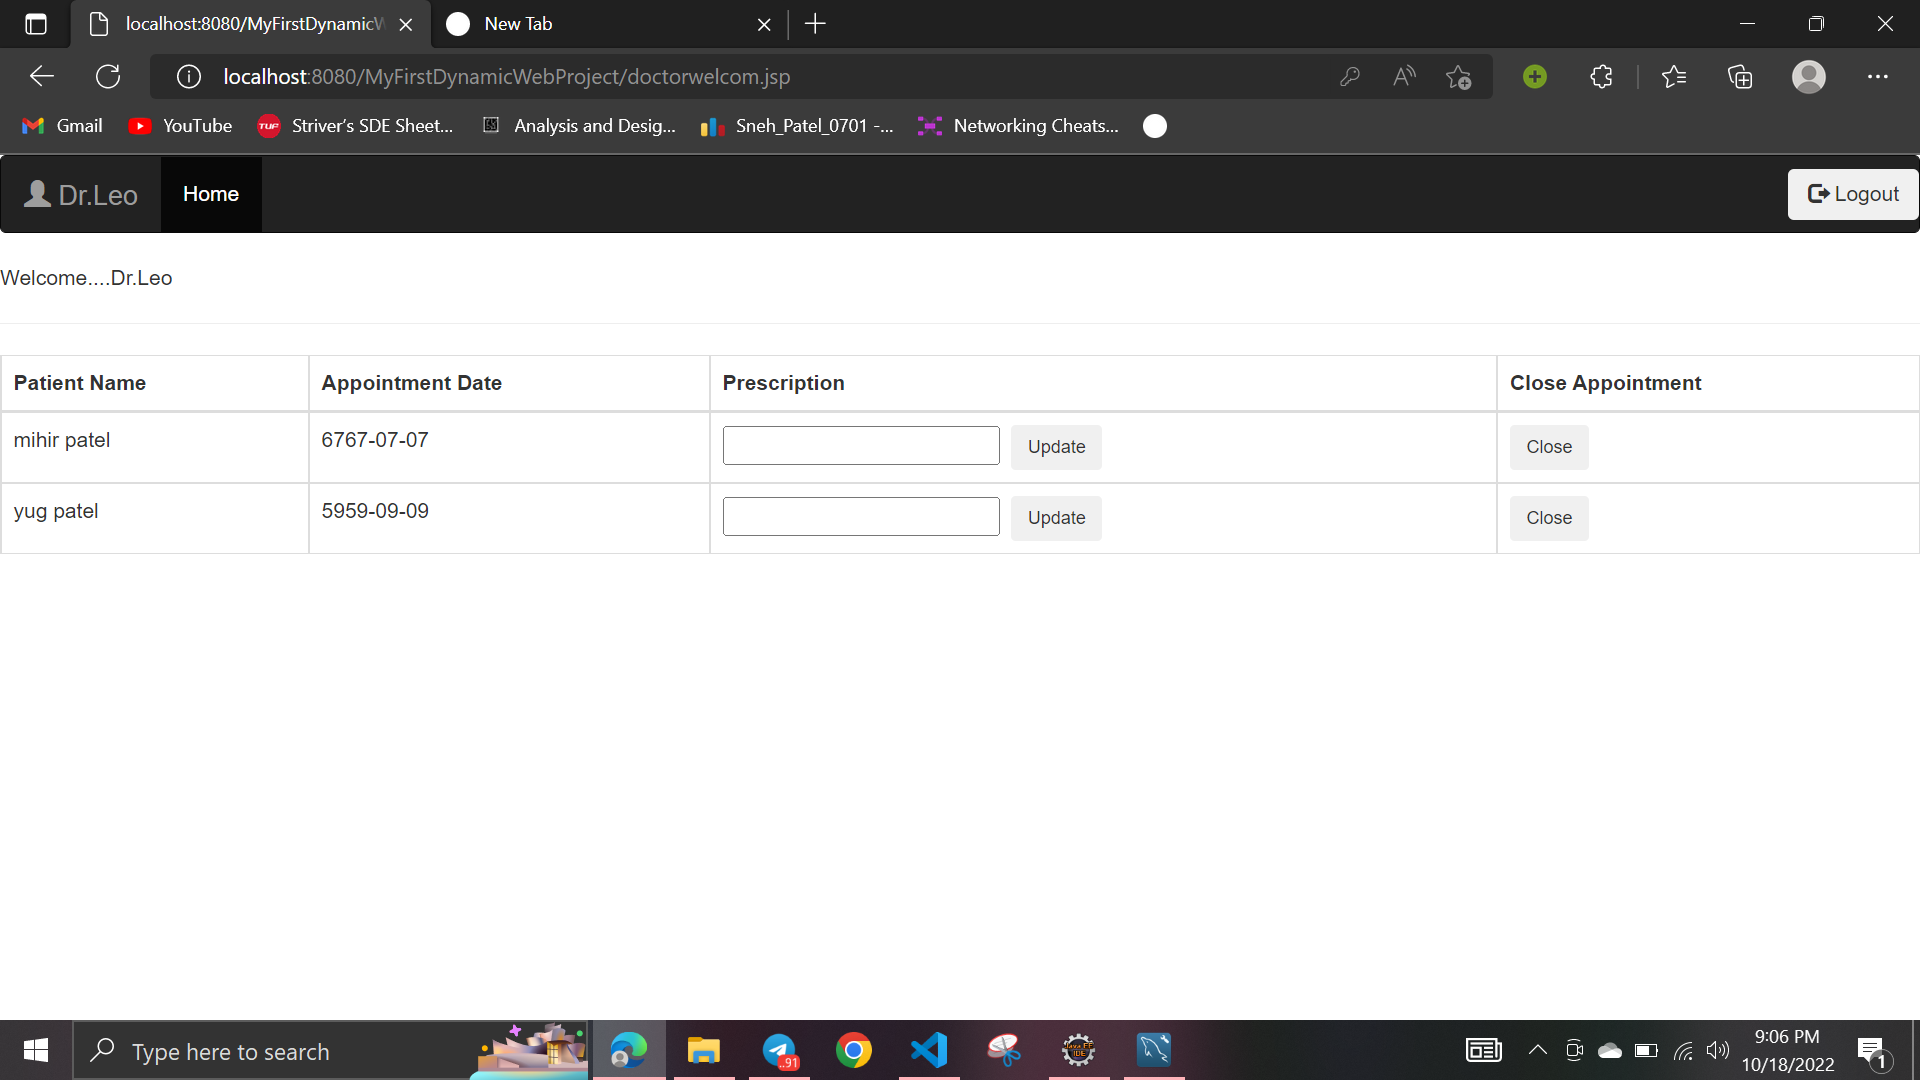Open the Logout button in the navbar
Screen dimensions: 1920x1080
(1853, 193)
